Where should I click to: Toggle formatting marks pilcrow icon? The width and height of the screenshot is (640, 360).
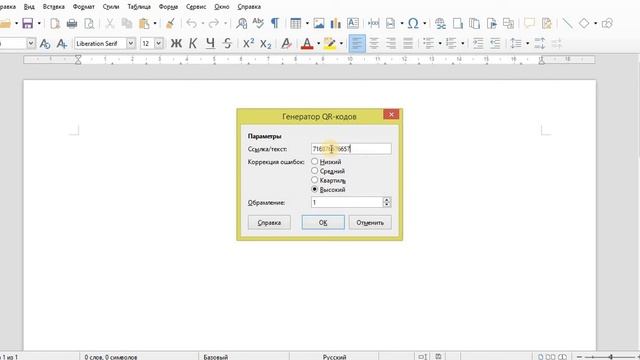point(275,23)
